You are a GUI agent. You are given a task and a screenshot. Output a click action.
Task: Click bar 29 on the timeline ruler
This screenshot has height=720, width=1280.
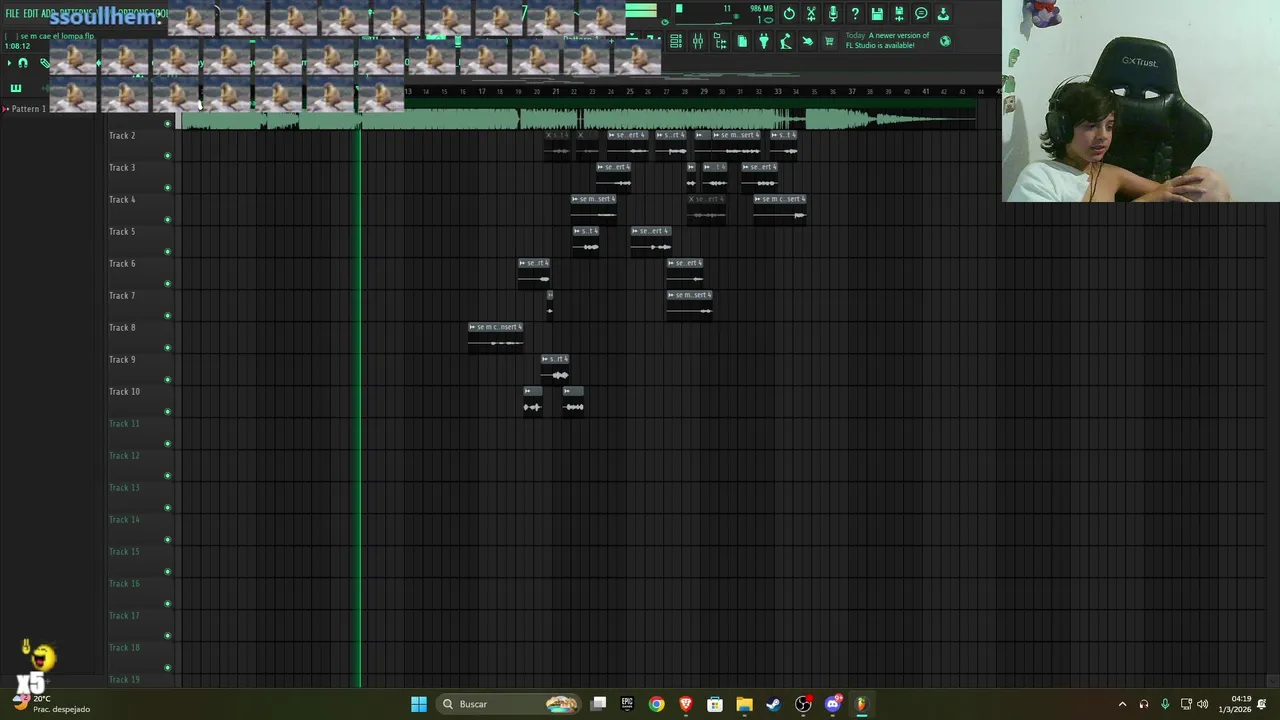point(703,91)
